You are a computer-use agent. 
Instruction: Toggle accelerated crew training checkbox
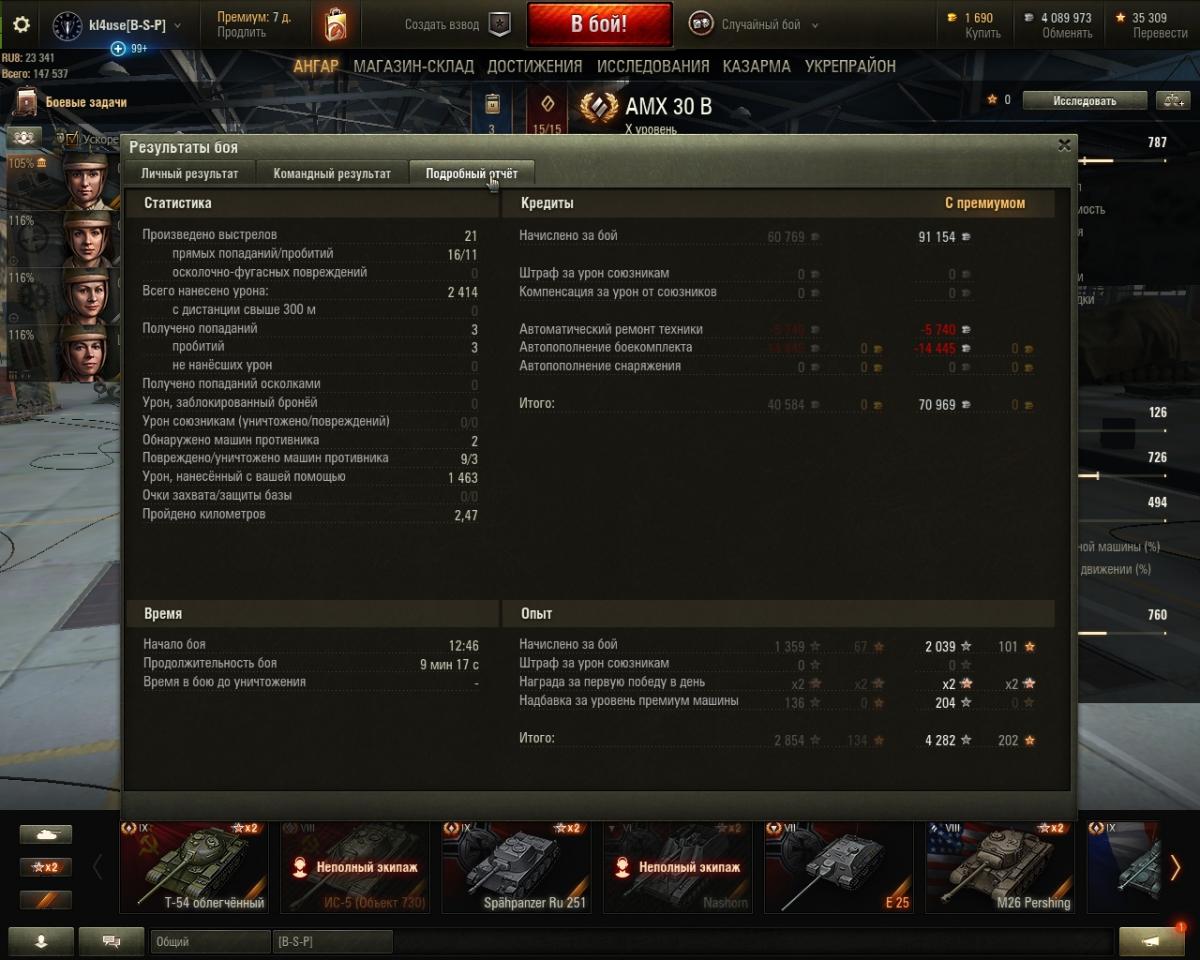[x=72, y=138]
